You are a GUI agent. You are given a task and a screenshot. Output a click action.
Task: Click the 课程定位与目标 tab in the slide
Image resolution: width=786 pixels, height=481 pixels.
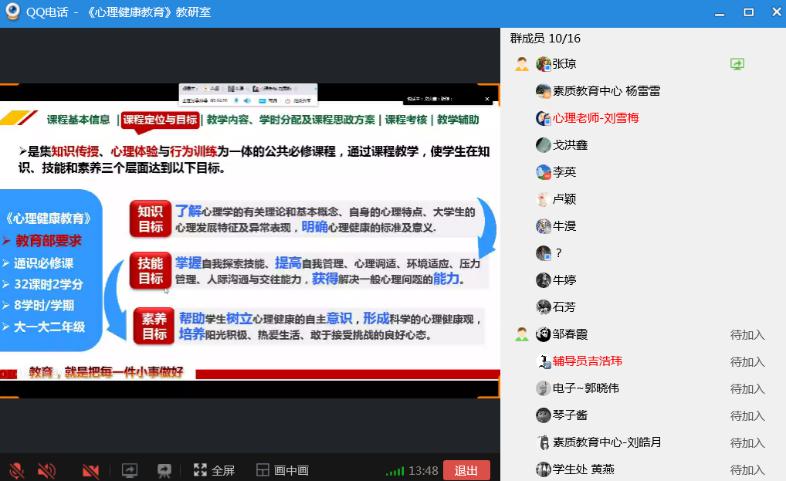click(x=160, y=120)
